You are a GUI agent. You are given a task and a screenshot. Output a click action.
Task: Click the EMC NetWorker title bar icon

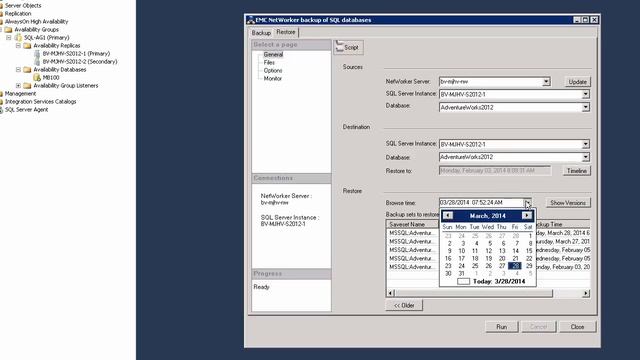click(x=251, y=20)
